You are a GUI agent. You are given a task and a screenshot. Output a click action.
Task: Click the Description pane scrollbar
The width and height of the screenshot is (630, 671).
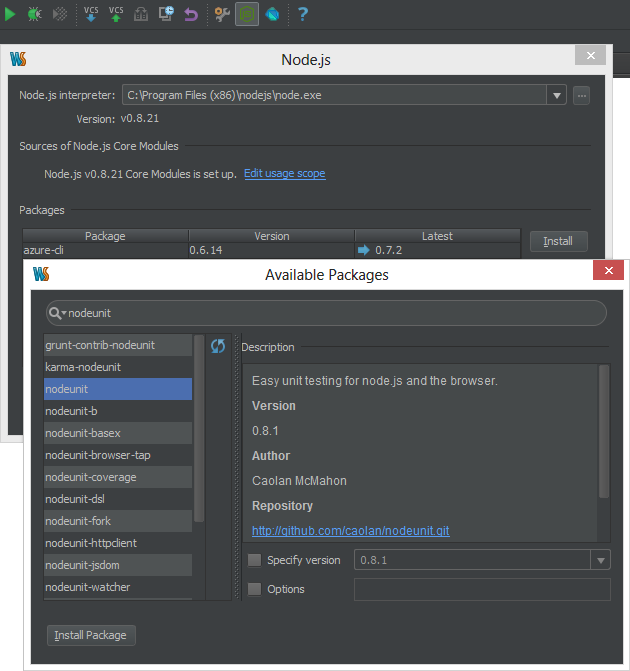coord(603,431)
